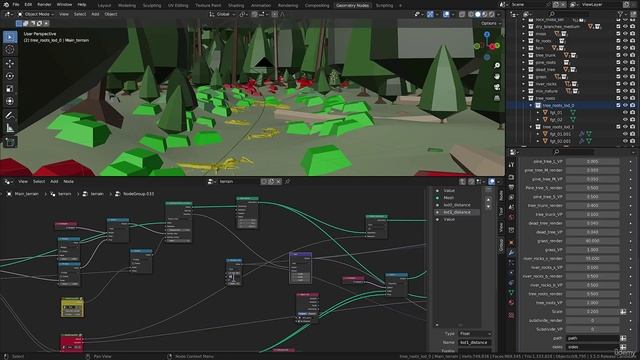Click the outliner search field
The height and width of the screenshot is (360, 640).
[571, 14]
